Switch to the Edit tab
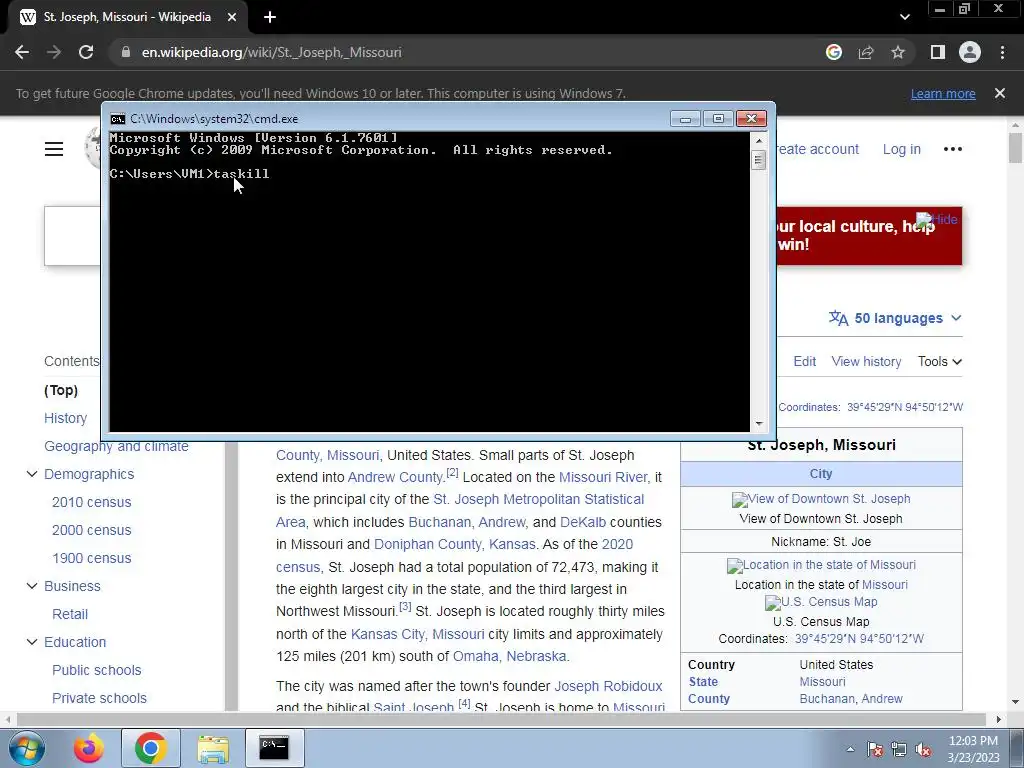Image resolution: width=1024 pixels, height=768 pixels. pos(805,362)
